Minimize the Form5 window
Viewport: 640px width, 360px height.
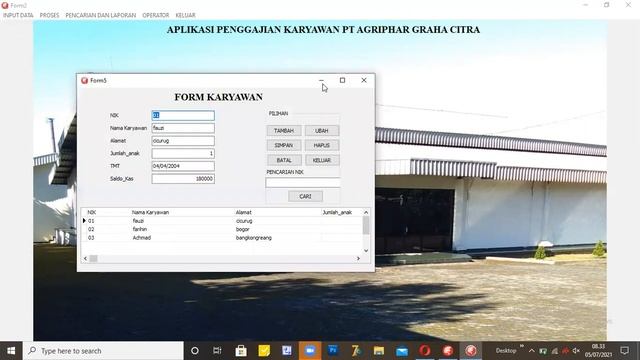tap(322, 80)
